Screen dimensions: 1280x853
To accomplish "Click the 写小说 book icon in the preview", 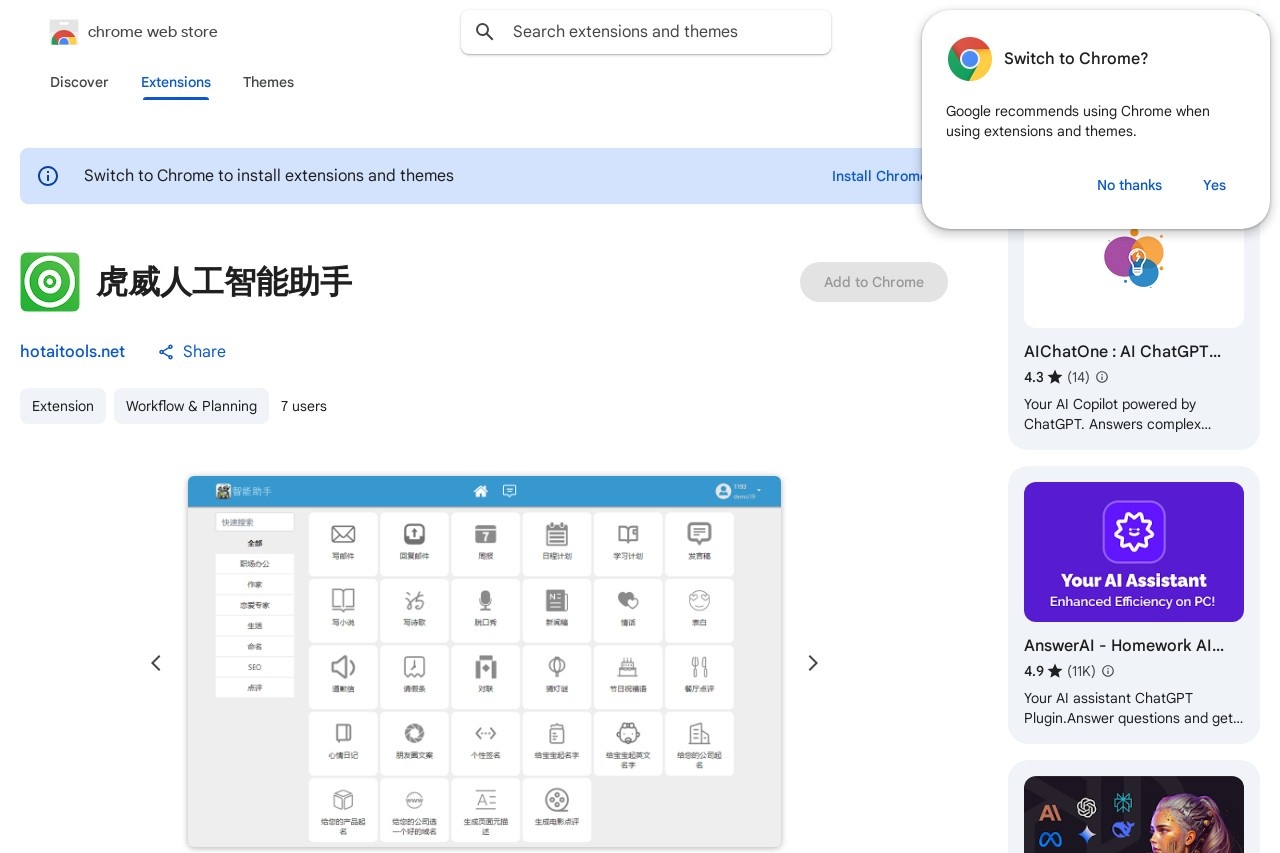I will pyautogui.click(x=343, y=600).
